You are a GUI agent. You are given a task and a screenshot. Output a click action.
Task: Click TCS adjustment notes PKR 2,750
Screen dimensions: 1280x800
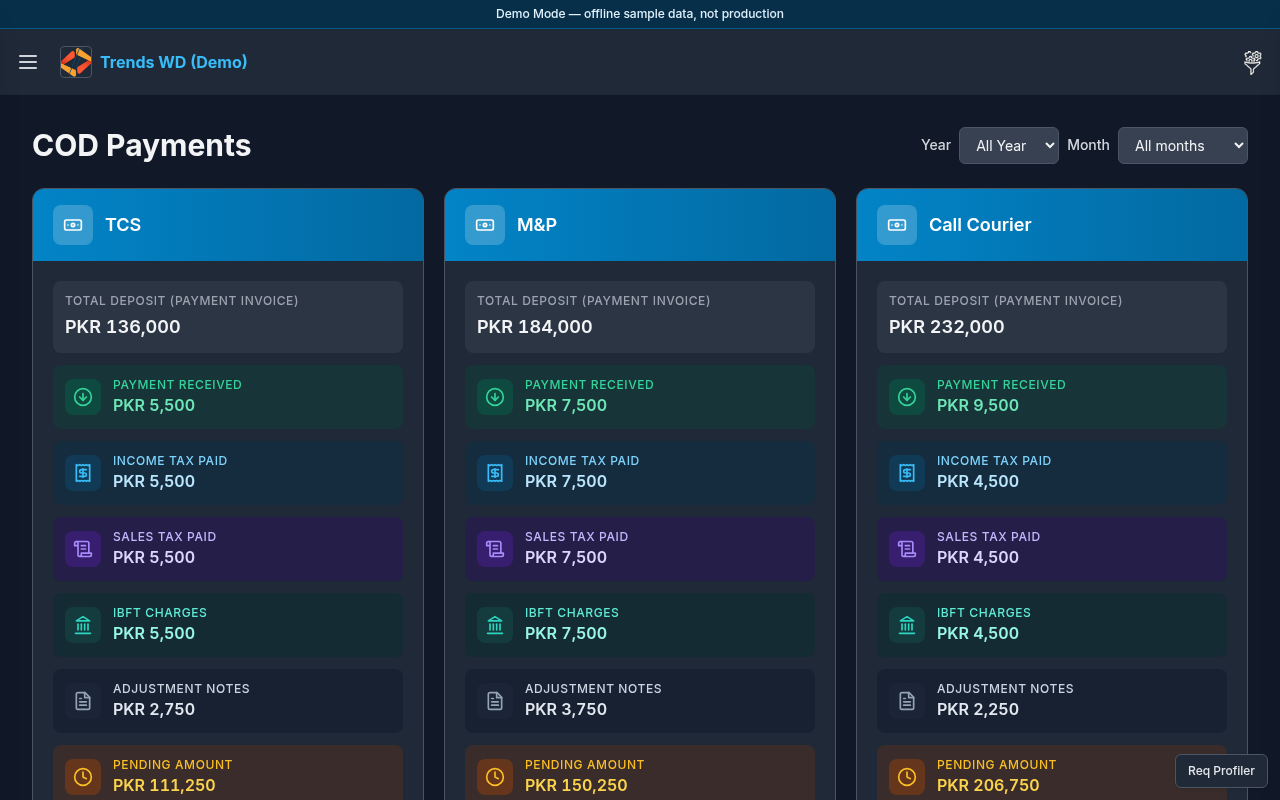tap(154, 710)
